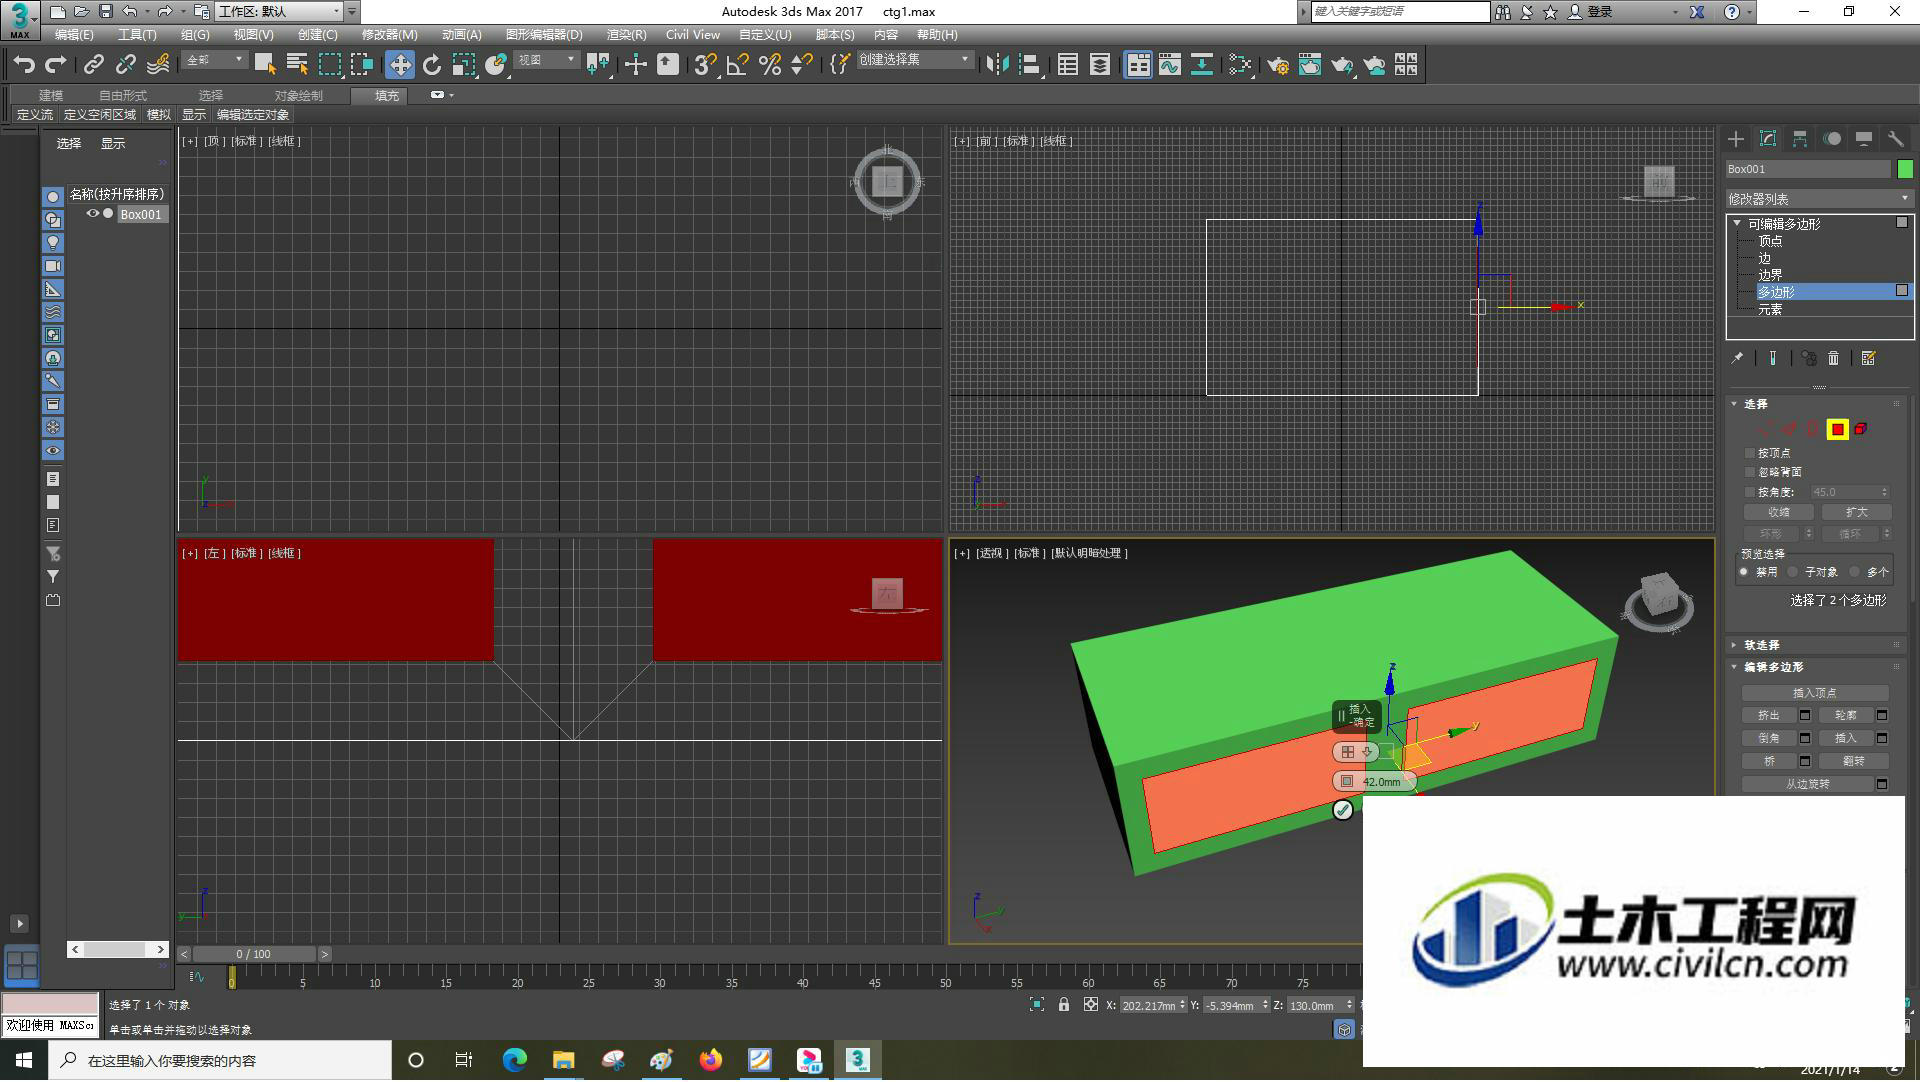The height and width of the screenshot is (1082, 1920).
Task: Switch to the 自由形式 ribbon tab
Action: click(123, 96)
